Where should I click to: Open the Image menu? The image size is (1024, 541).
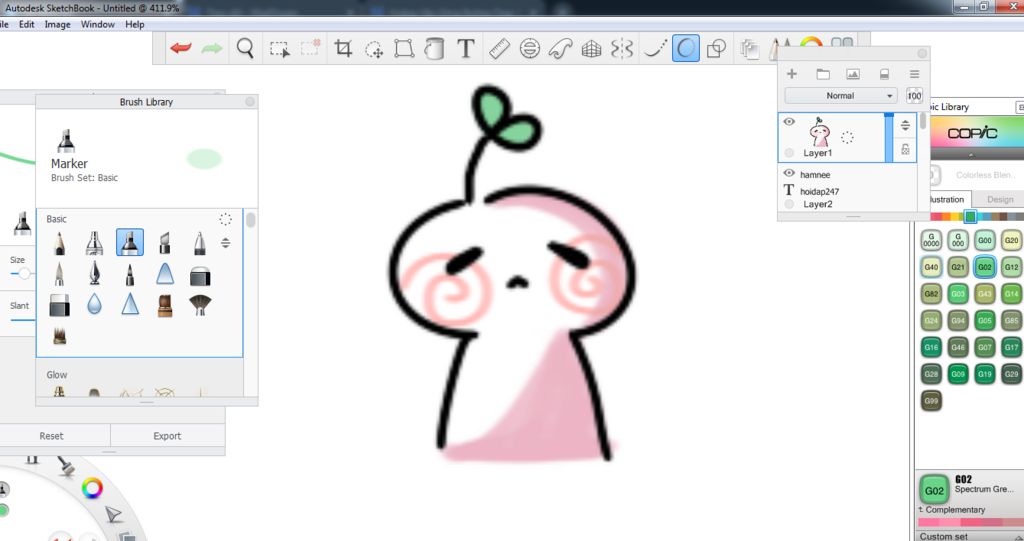pos(57,24)
